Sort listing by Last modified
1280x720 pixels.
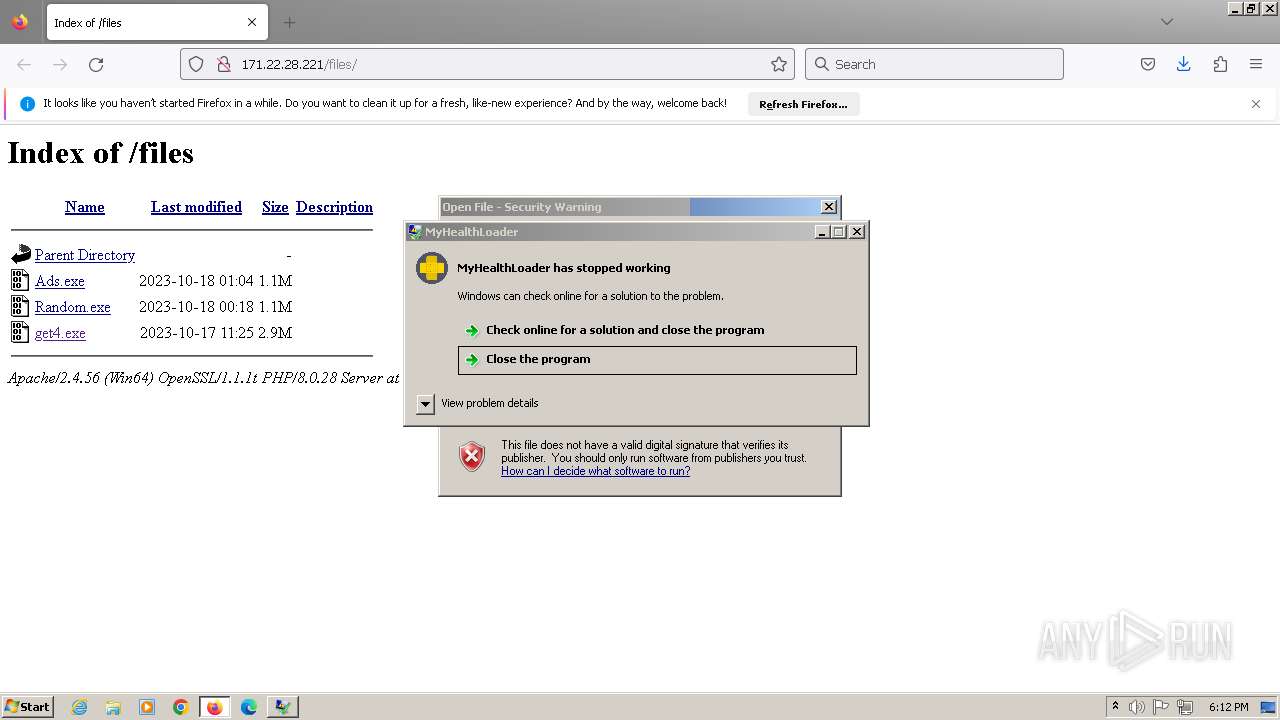point(196,207)
